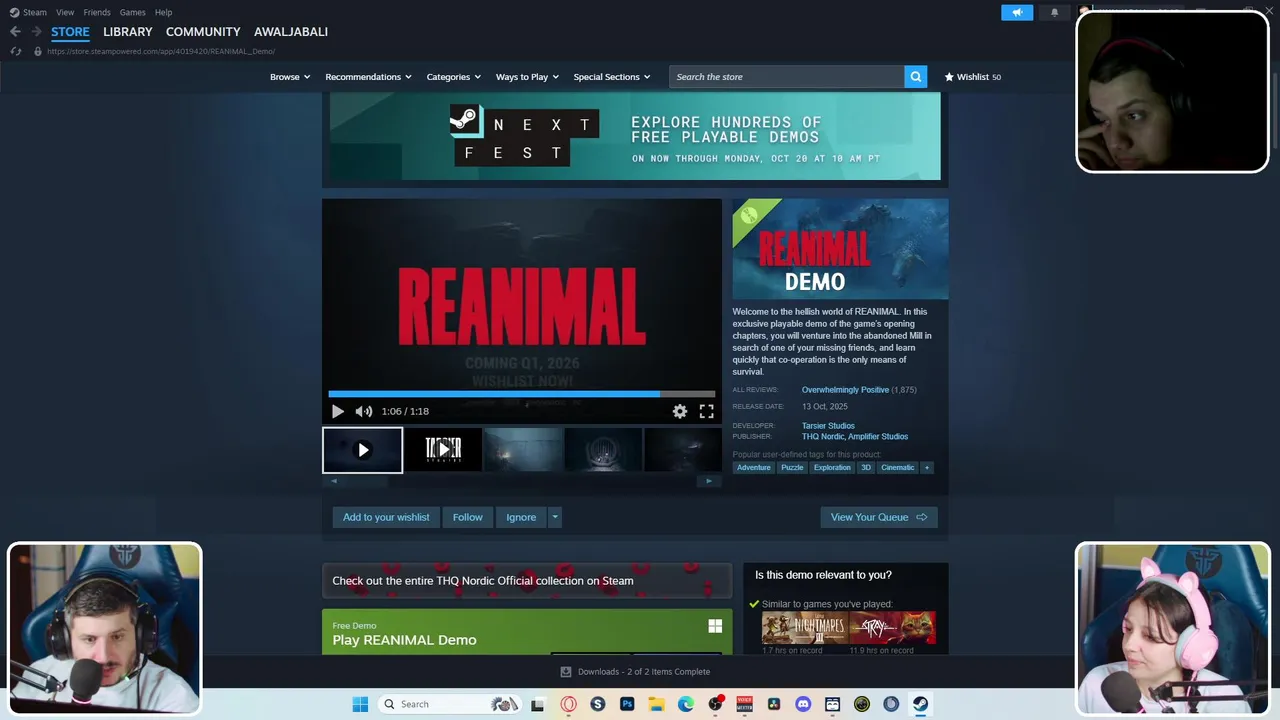The width and height of the screenshot is (1280, 720).
Task: Open THQ Nordic publisher link
Action: 822,437
